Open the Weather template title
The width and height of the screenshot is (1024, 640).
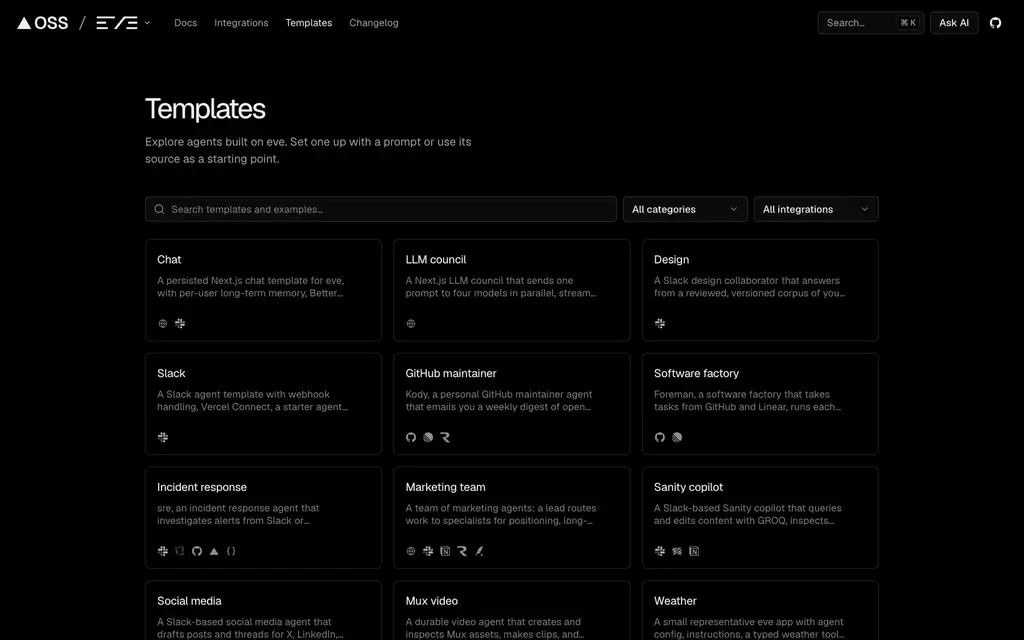675,601
